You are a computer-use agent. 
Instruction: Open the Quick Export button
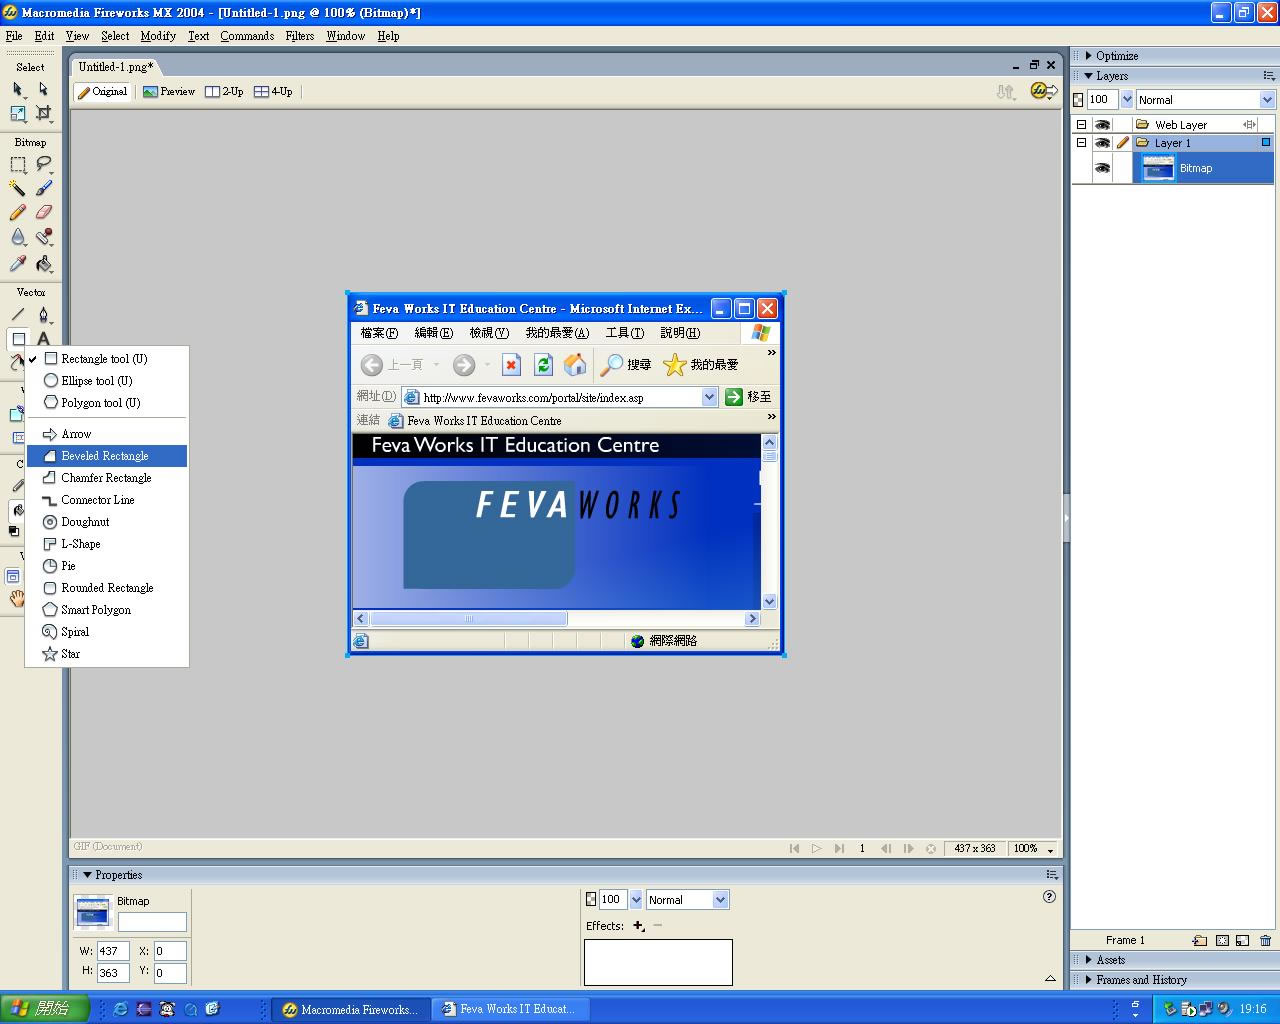[x=1043, y=91]
